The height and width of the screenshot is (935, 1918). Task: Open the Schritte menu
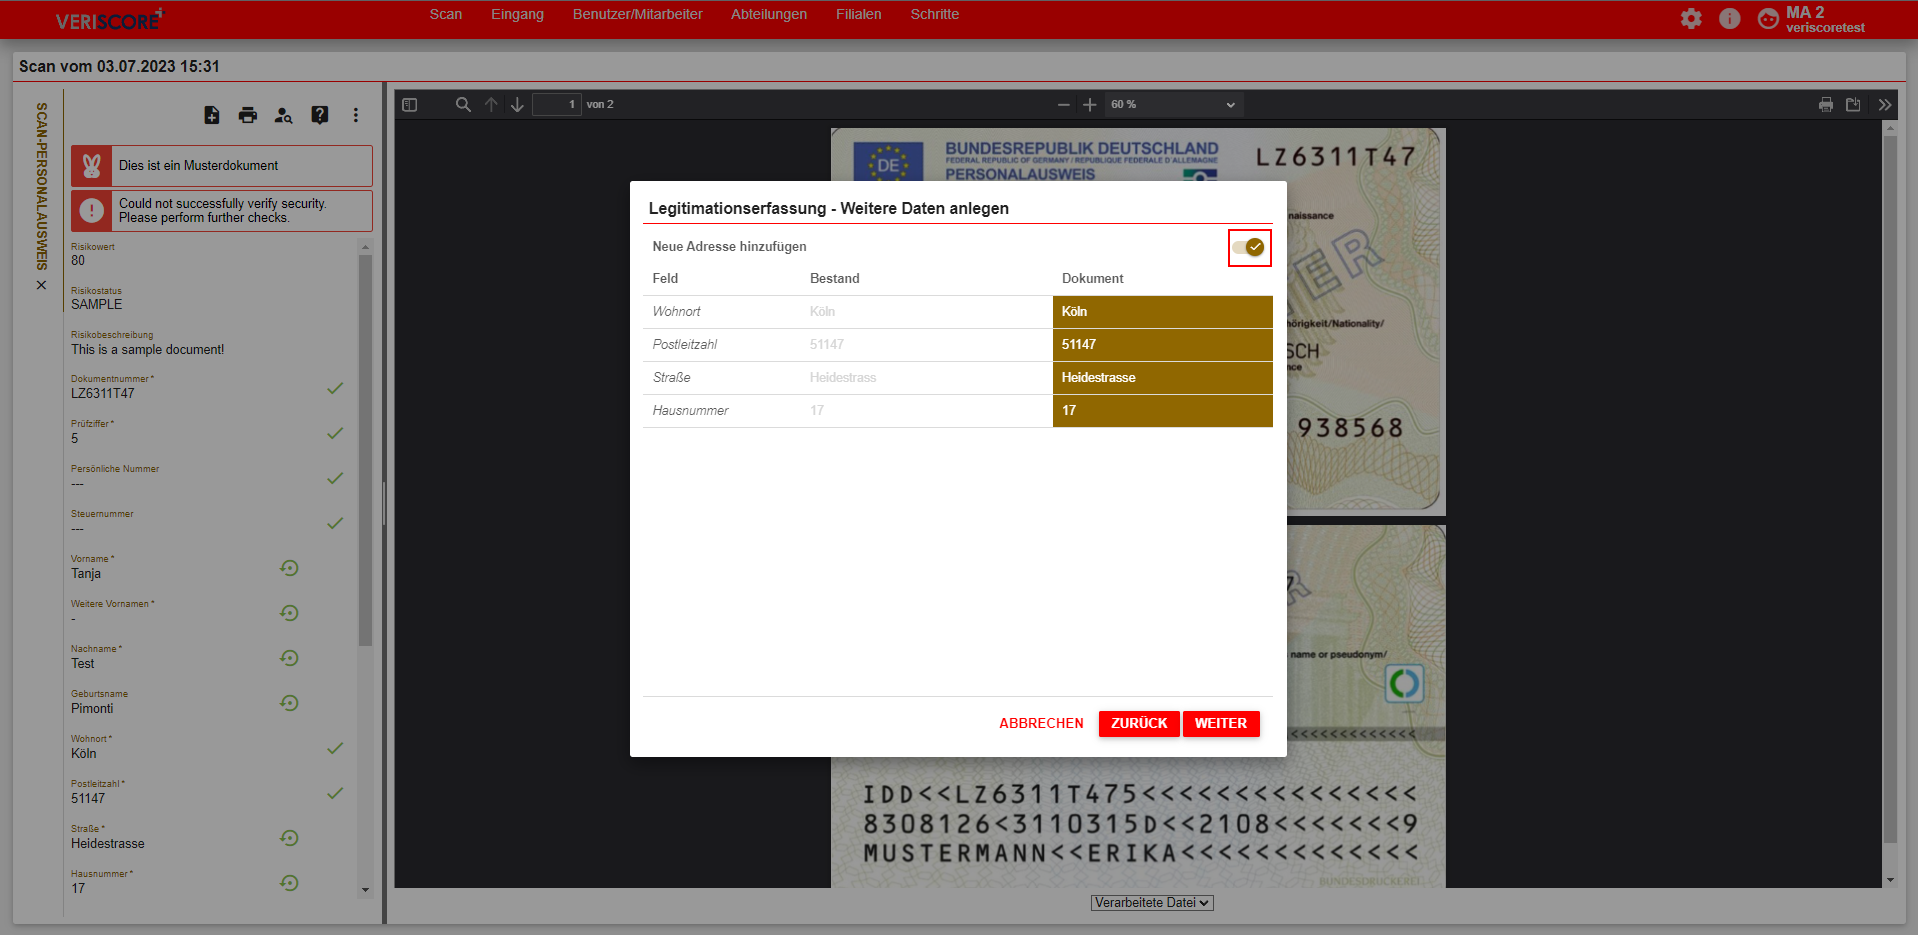[x=935, y=14]
